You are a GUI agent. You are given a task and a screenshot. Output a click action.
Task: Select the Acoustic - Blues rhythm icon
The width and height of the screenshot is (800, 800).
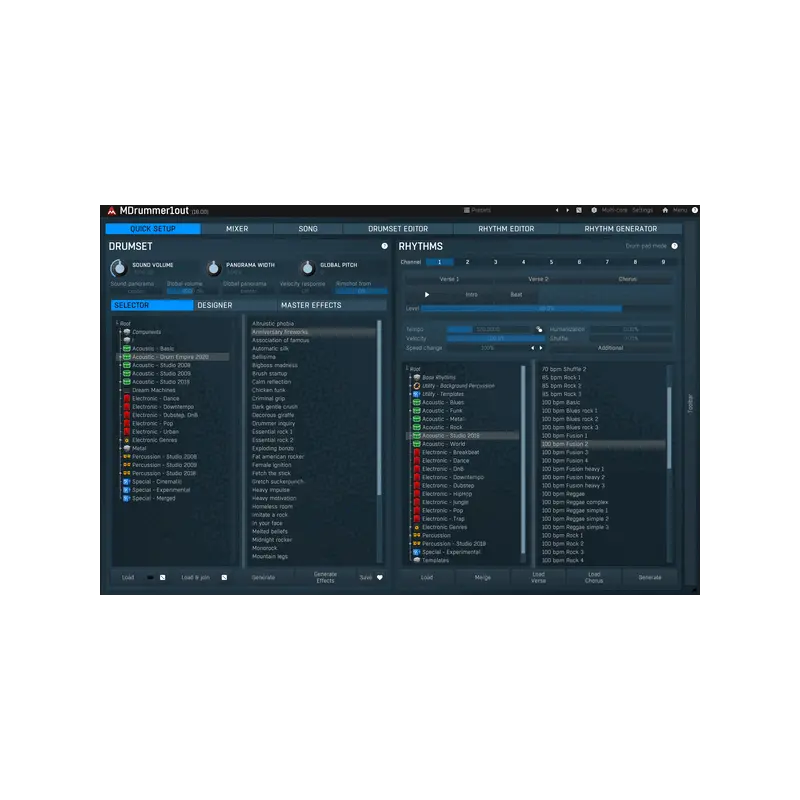pos(416,403)
